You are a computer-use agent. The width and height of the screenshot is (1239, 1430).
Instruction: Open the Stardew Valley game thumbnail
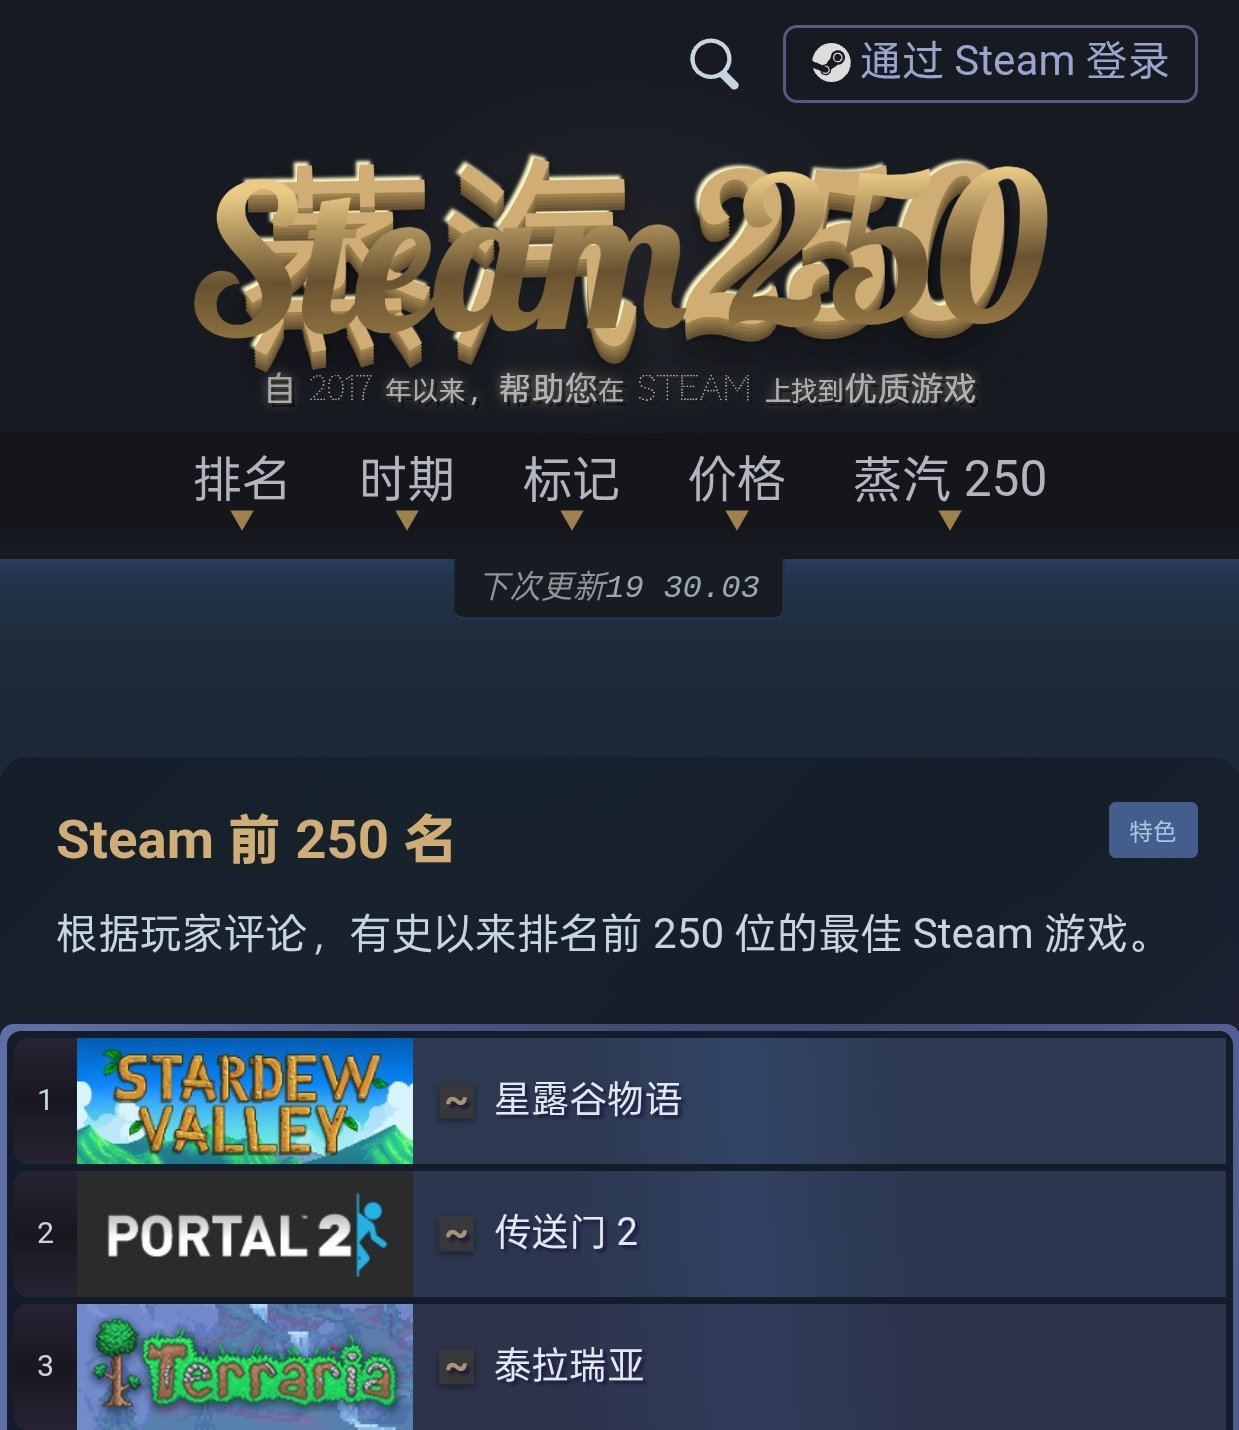[245, 1101]
